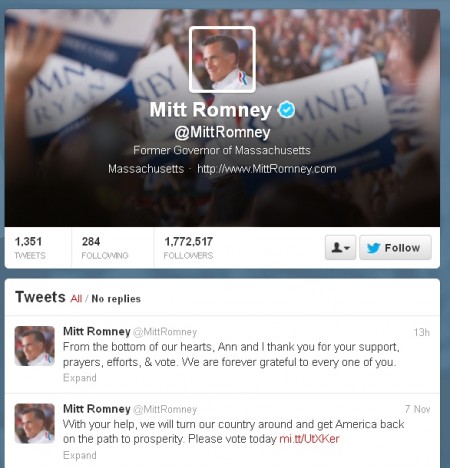The image size is (450, 468).
Task: Open the 284 following list
Action: point(105,248)
